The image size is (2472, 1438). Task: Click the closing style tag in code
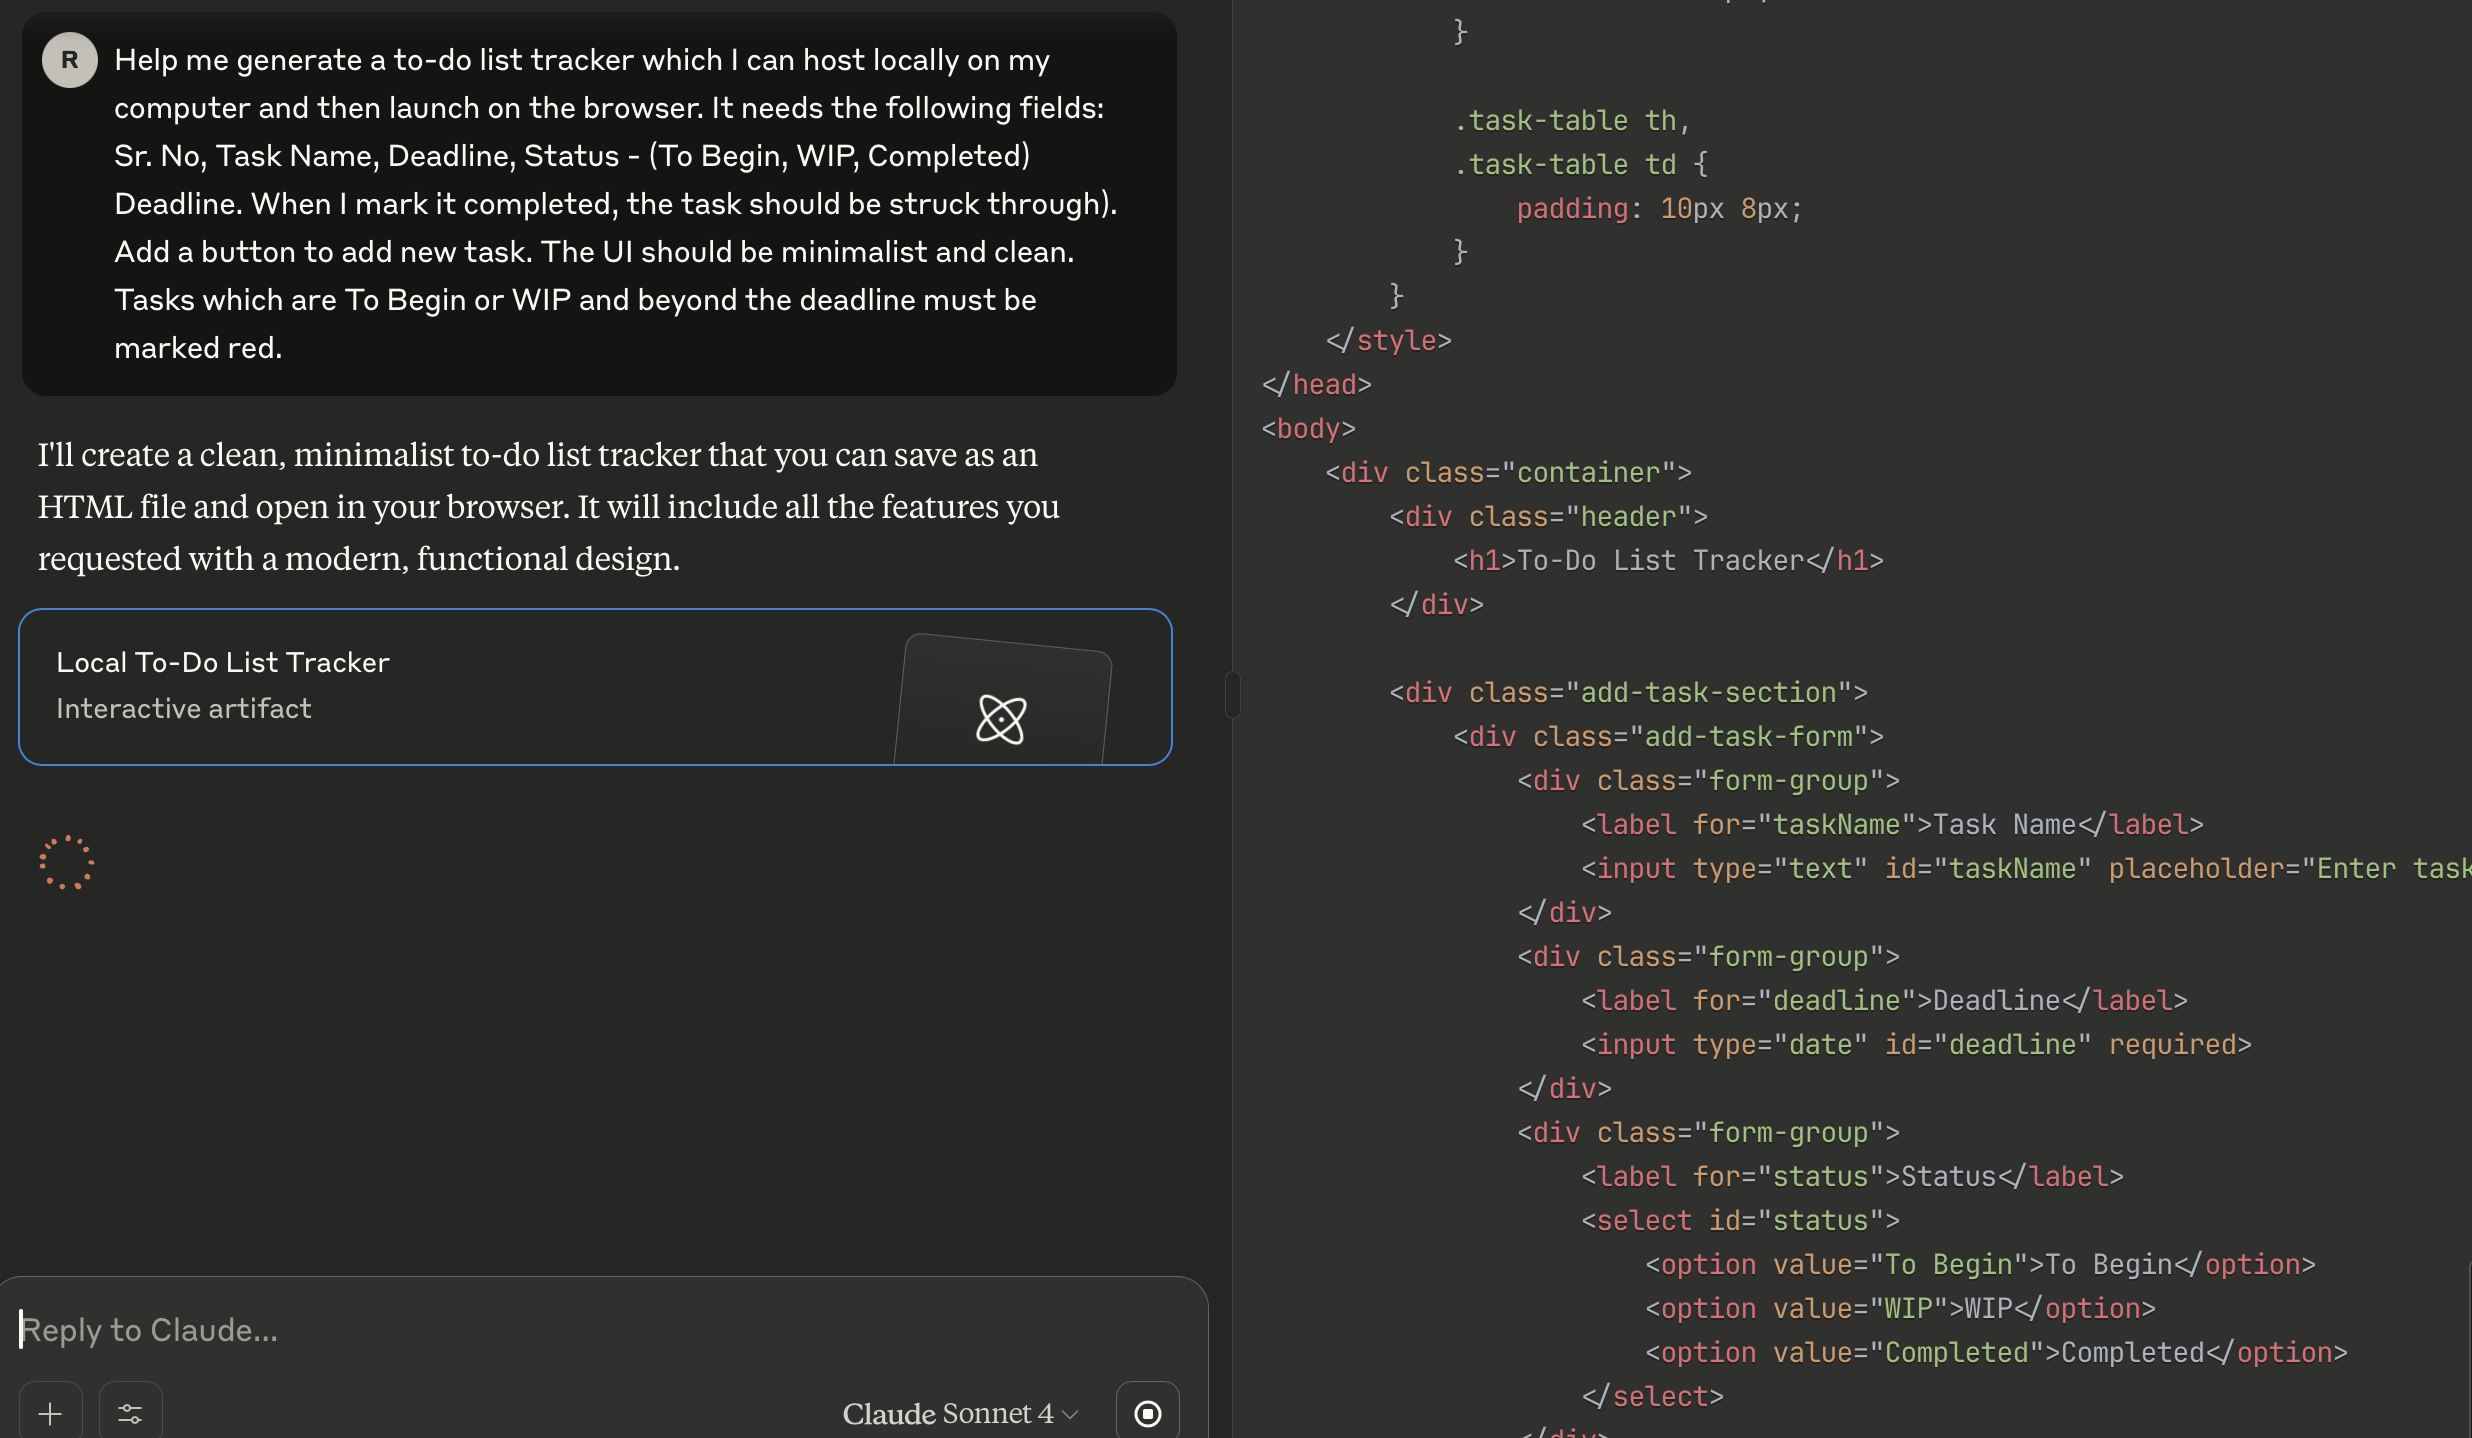click(x=1388, y=340)
